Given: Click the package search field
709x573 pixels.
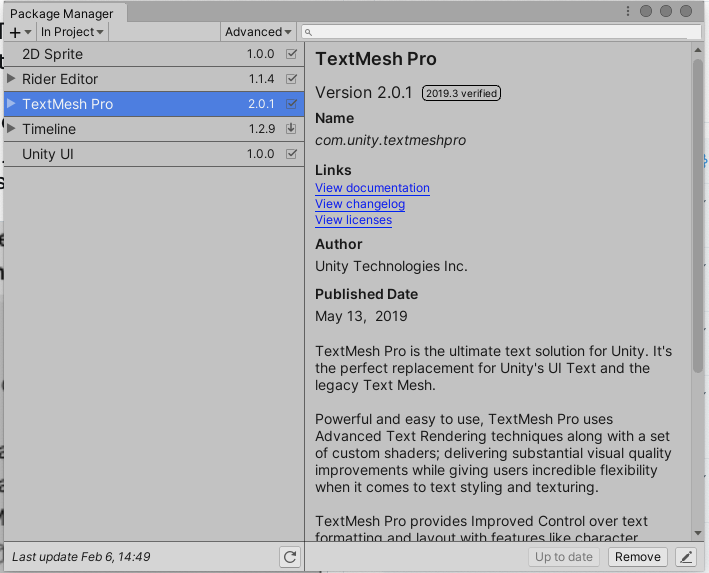Looking at the screenshot, I should [501, 32].
